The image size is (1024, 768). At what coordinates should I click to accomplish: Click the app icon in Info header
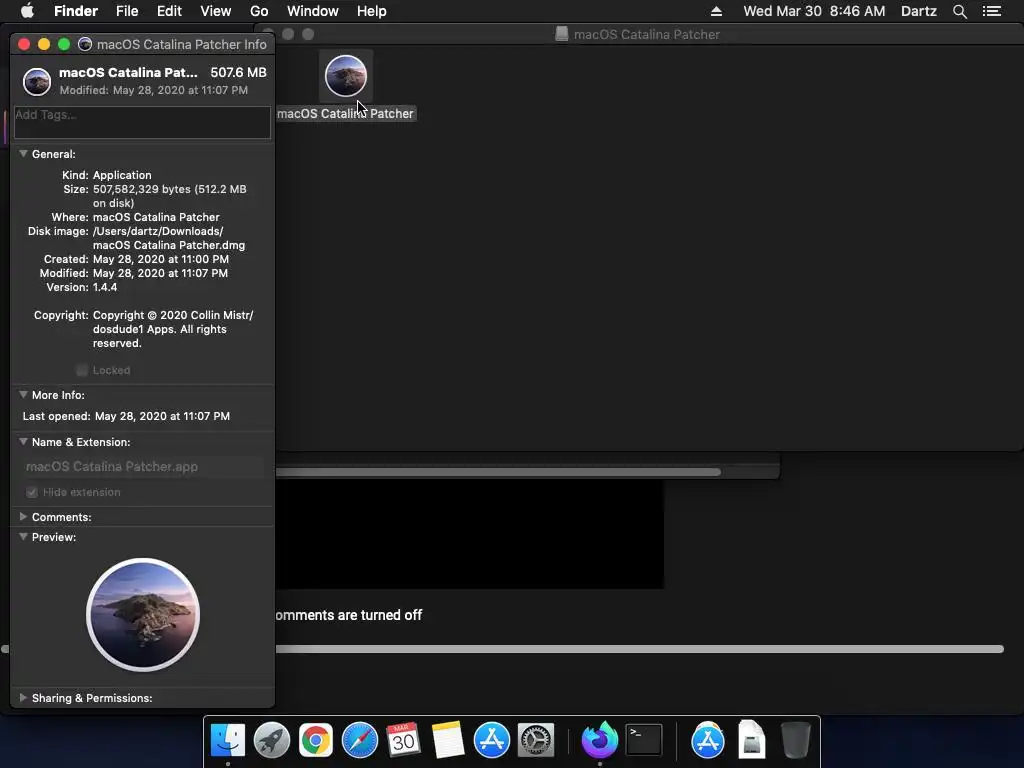point(37,82)
